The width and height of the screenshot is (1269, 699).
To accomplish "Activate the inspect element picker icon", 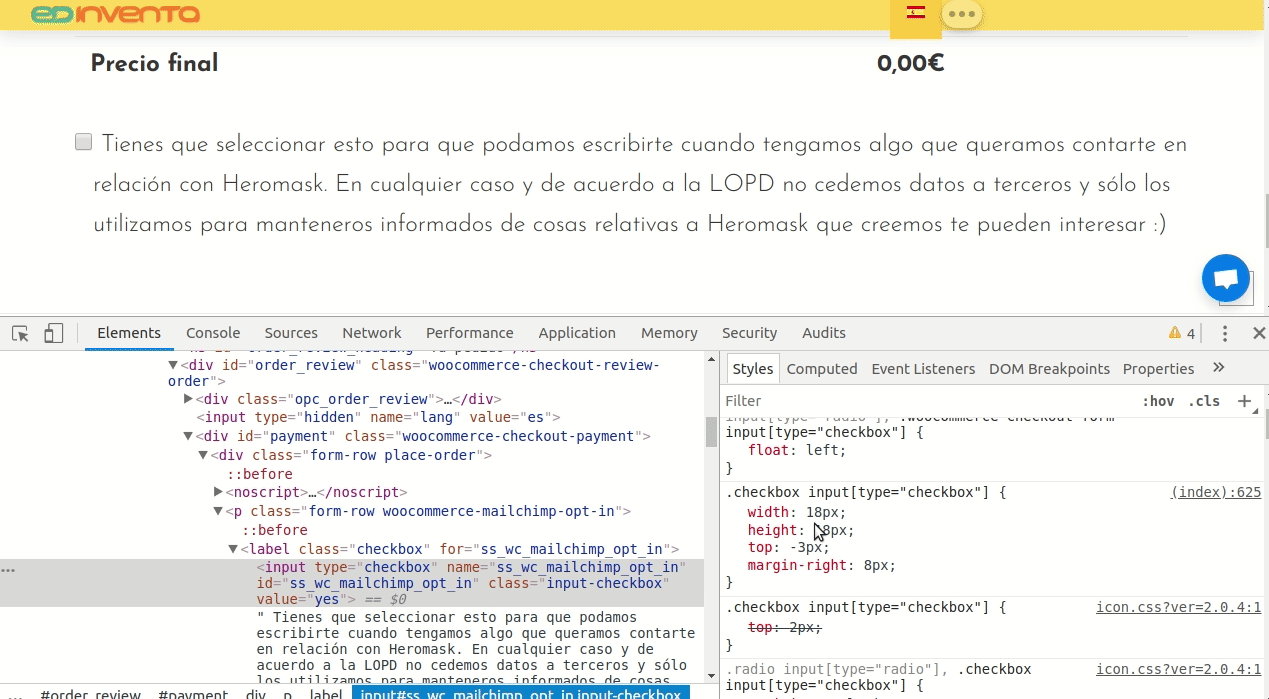I will [x=20, y=333].
